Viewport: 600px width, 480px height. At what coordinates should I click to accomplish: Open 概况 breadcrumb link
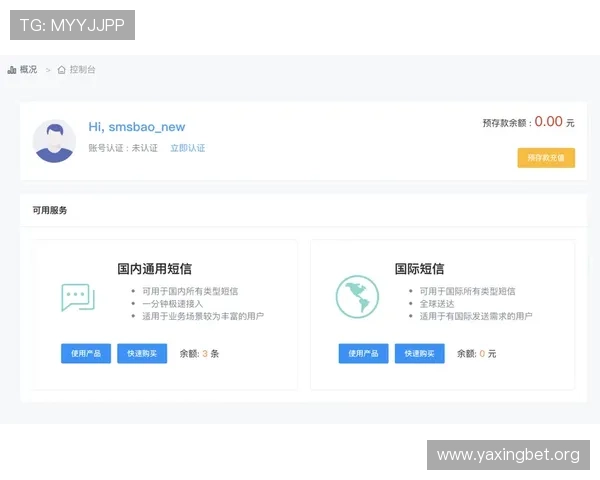[29, 69]
